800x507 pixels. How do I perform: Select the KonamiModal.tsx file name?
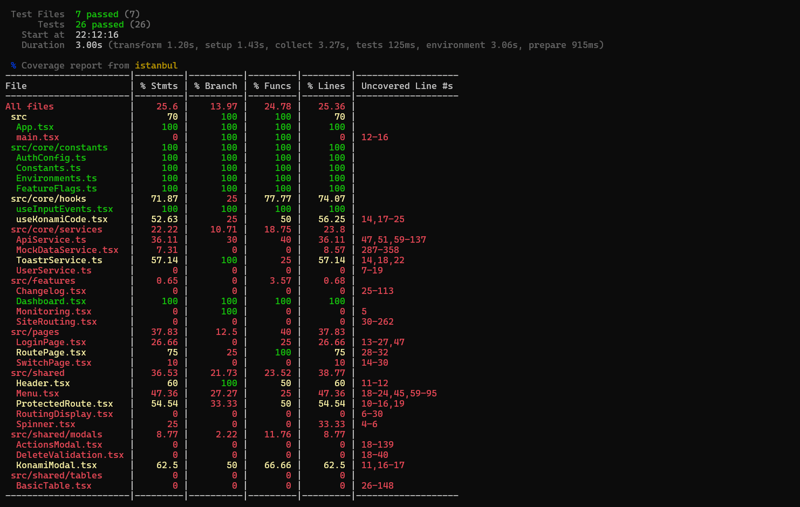(56, 465)
